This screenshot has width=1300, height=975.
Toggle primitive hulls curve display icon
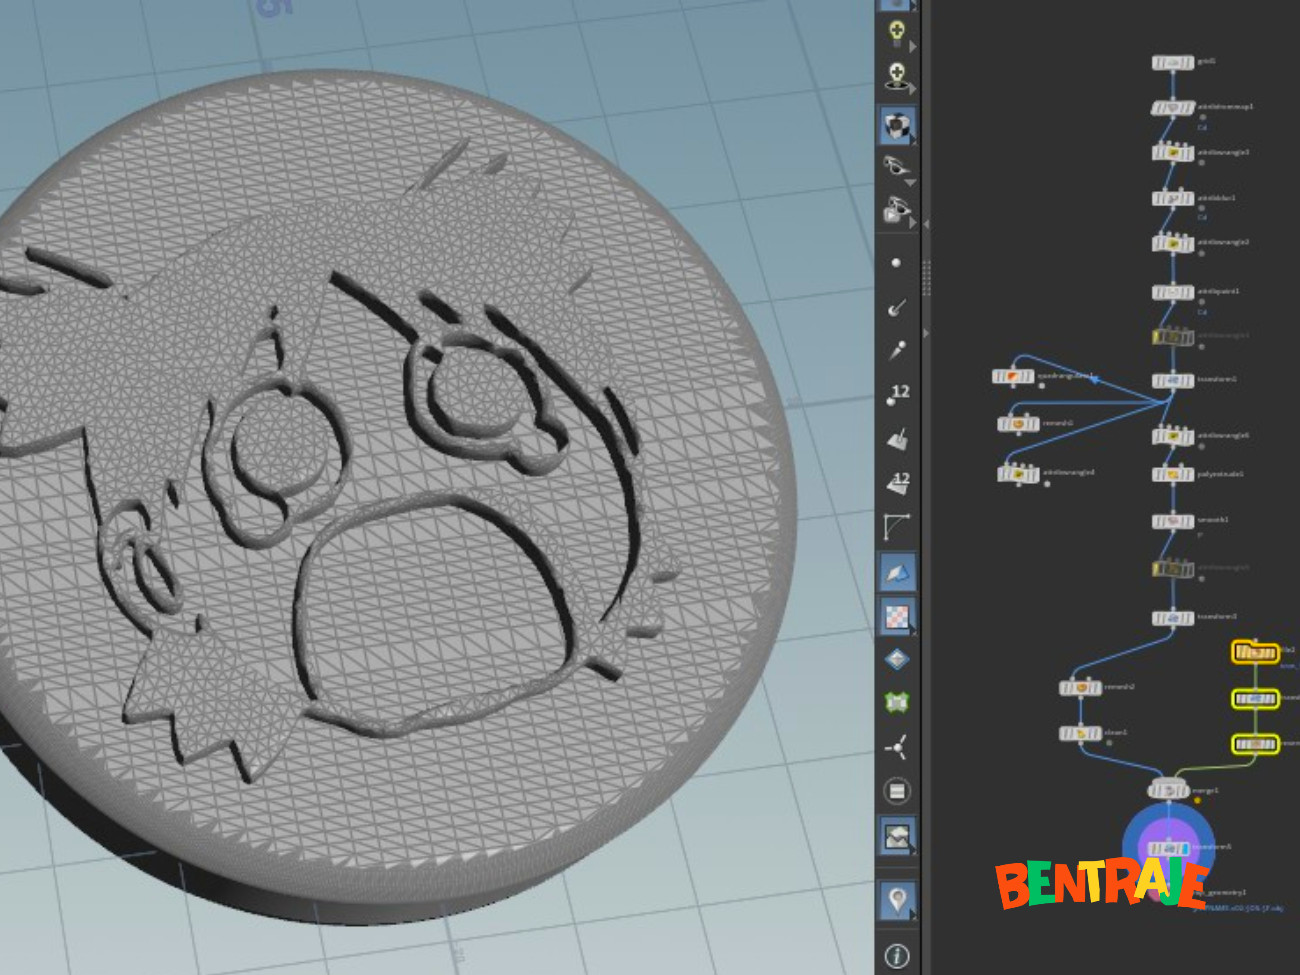[x=897, y=526]
